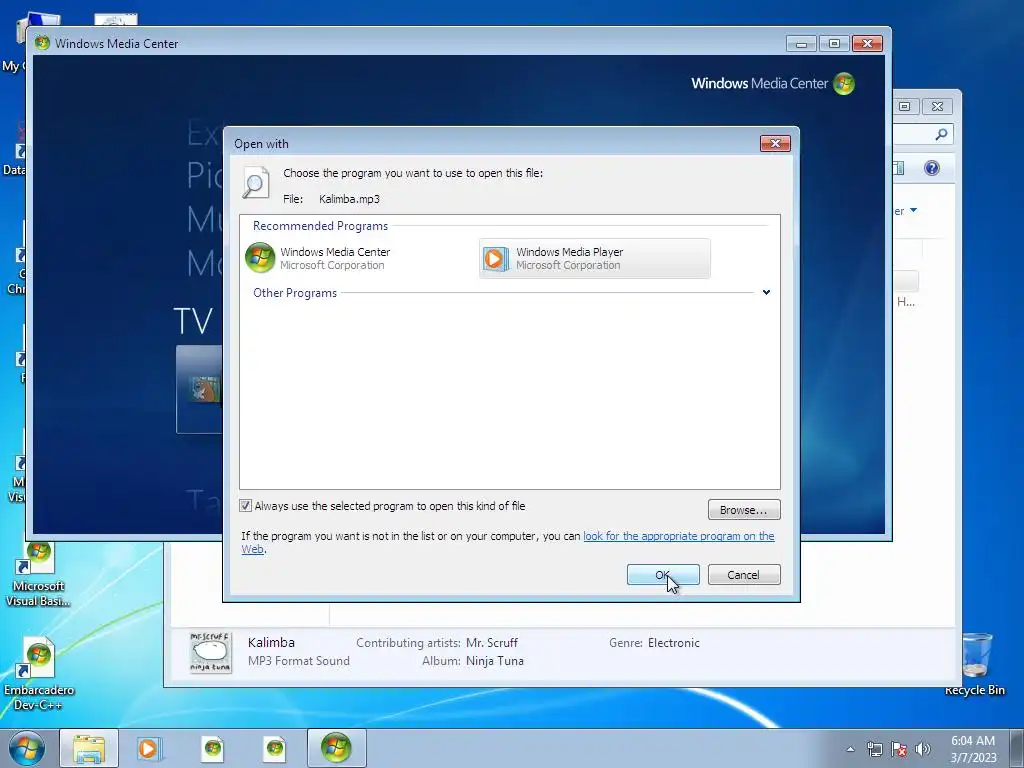Open the Action Center flag icon

pos(899,749)
